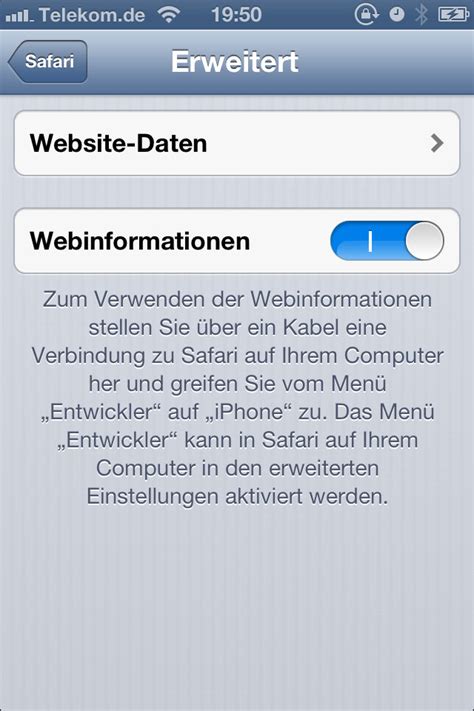Viewport: 474px width, 711px height.
Task: Tap the Website-Daten chevron arrow
Action: 437,143
